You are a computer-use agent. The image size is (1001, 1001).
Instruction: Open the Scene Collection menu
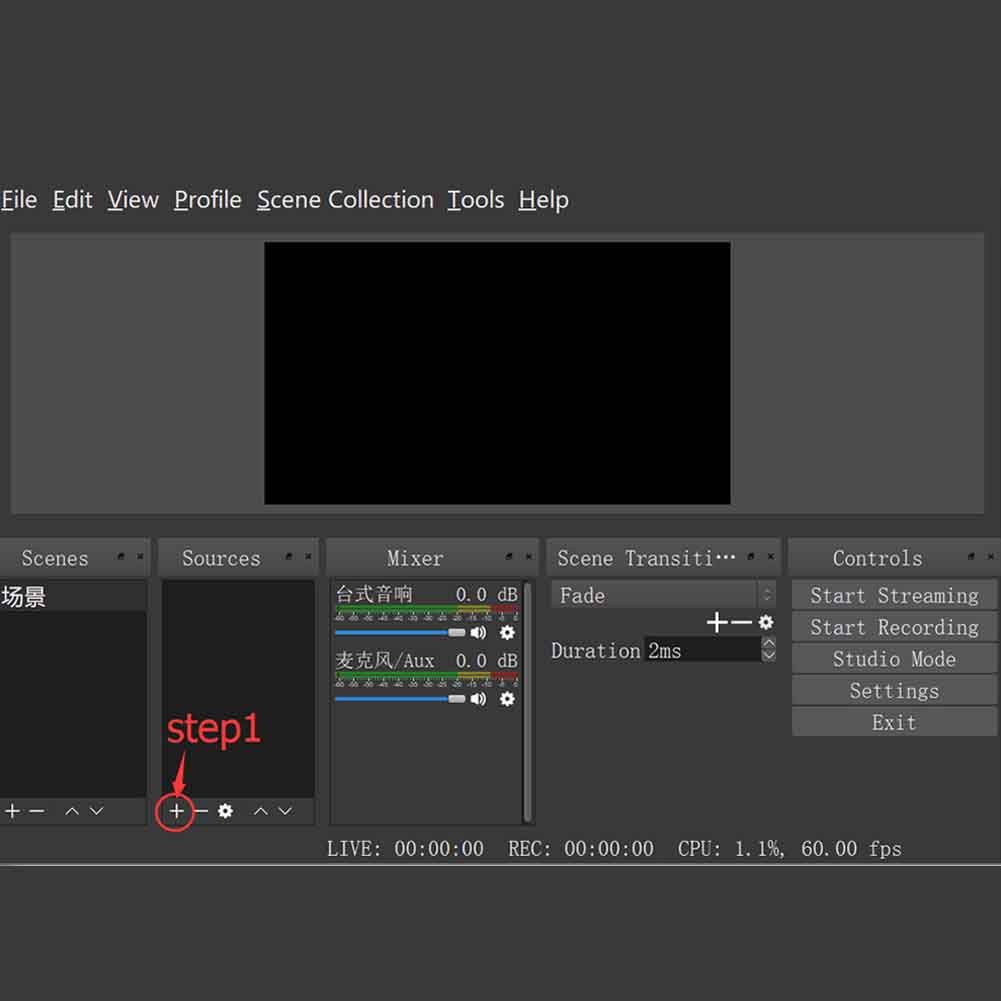coord(345,200)
